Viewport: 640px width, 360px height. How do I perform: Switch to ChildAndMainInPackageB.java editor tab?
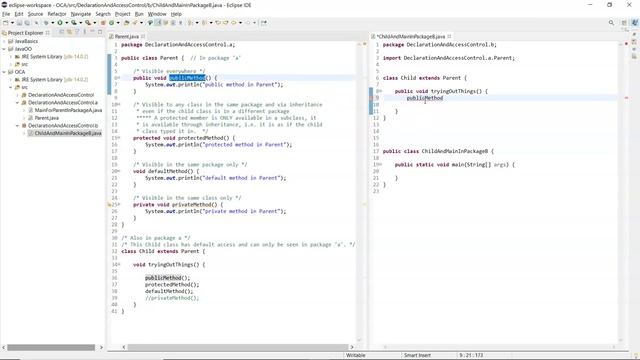coord(411,36)
